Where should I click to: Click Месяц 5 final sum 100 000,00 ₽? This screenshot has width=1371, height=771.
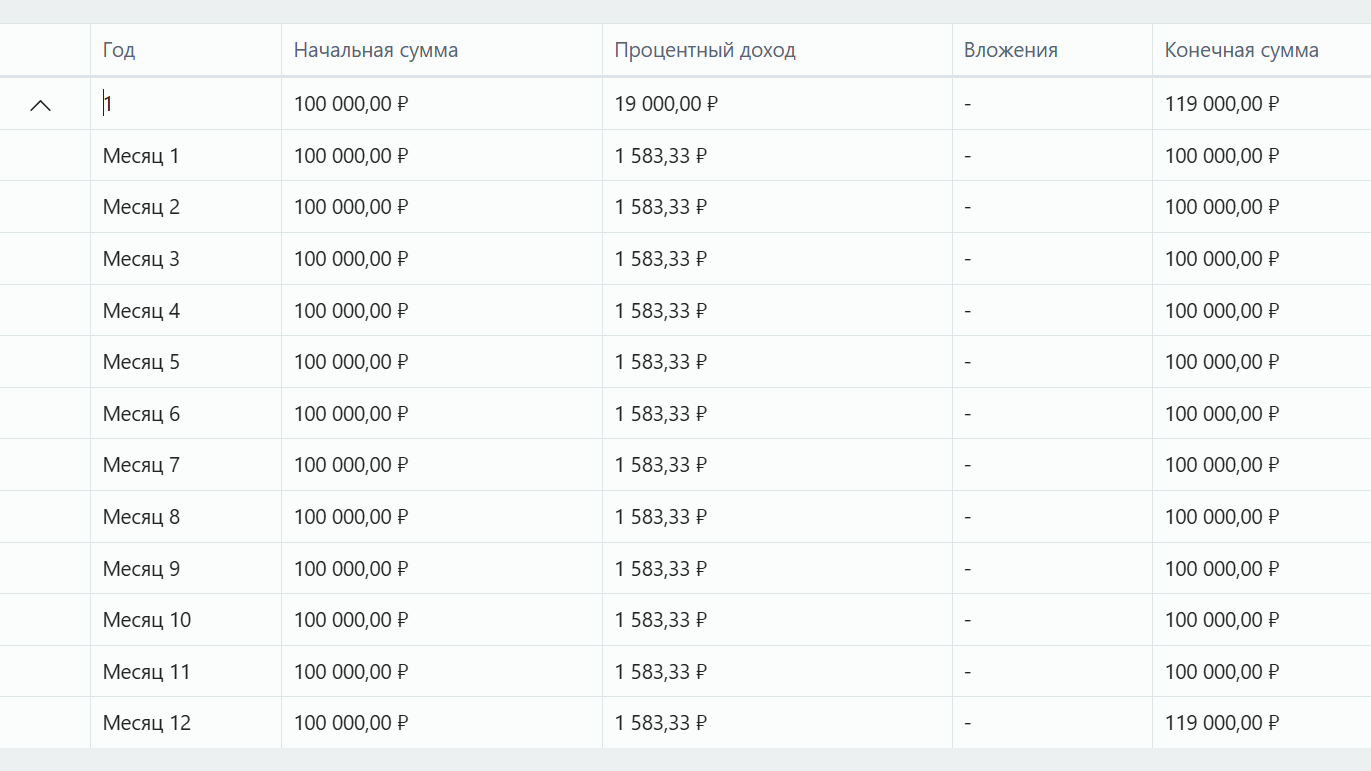tap(1223, 362)
